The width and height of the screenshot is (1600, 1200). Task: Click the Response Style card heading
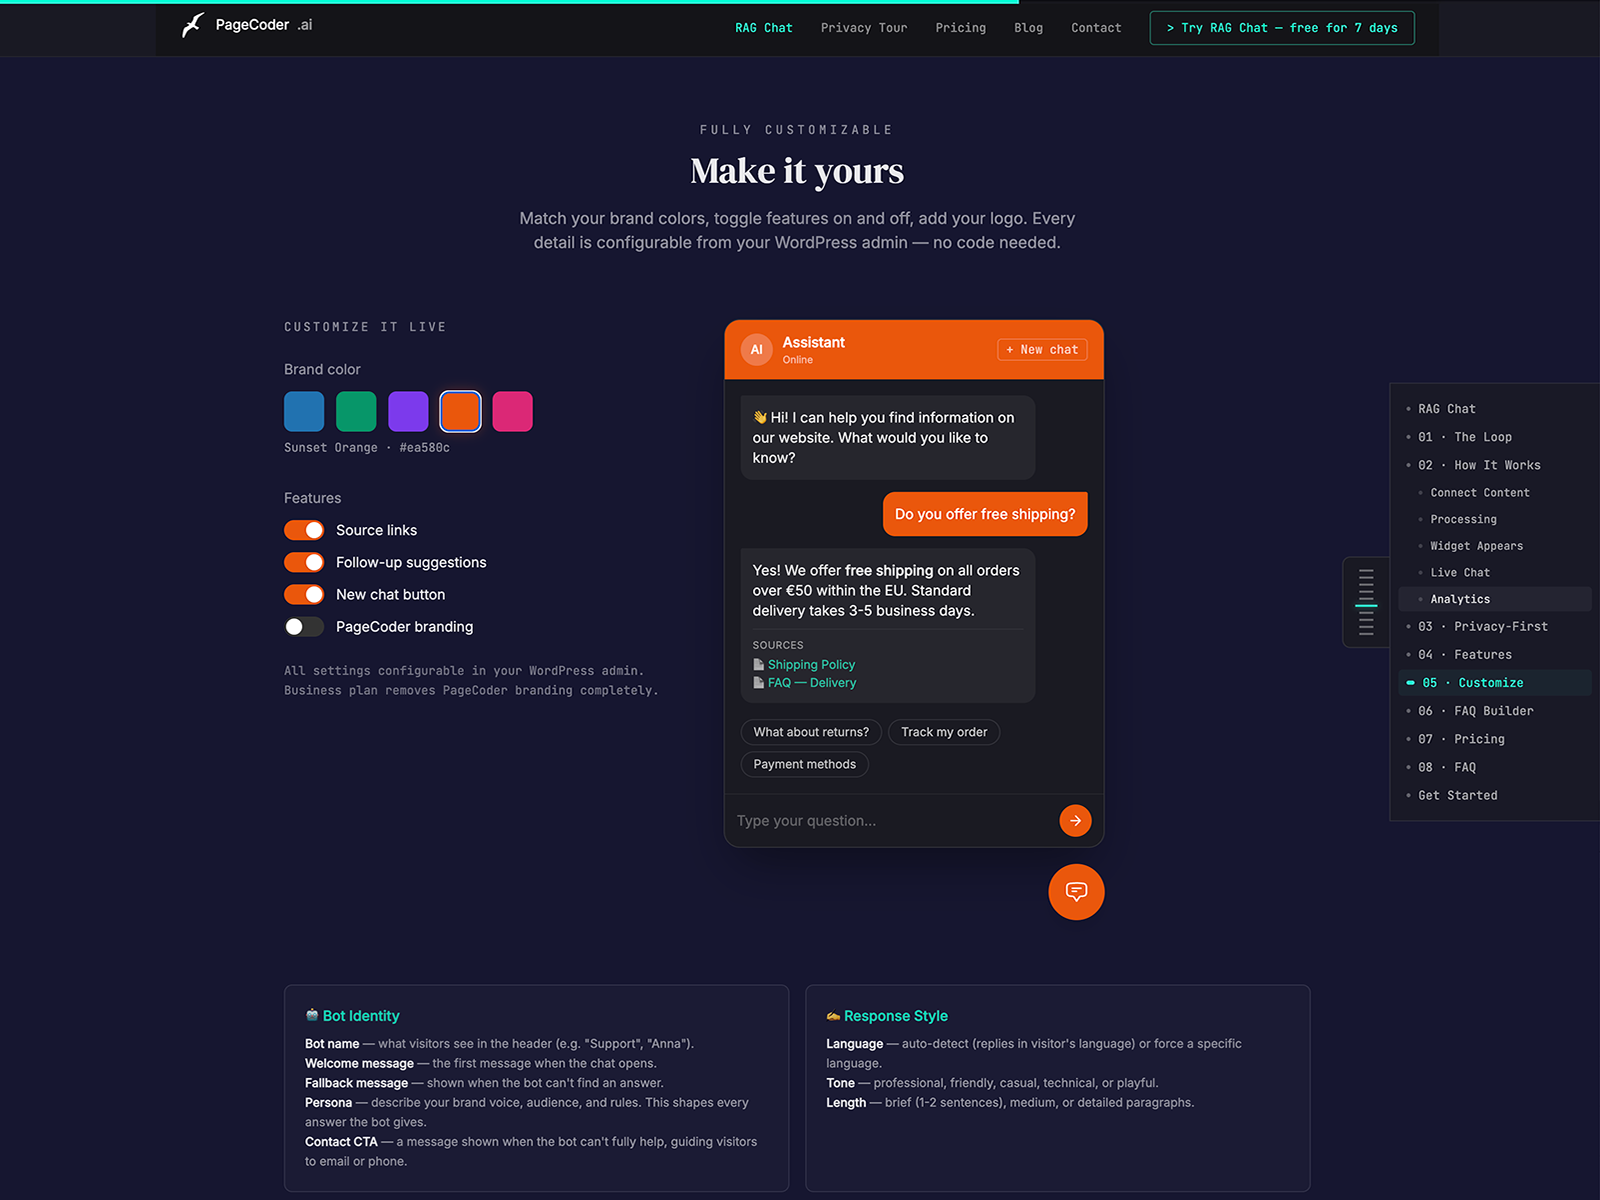[x=887, y=1016]
